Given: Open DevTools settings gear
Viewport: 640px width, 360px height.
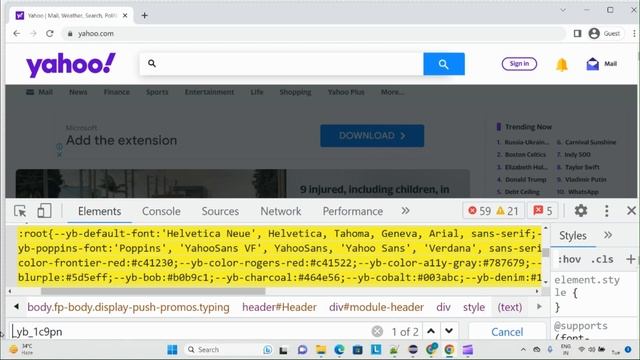Looking at the screenshot, I should click(581, 211).
